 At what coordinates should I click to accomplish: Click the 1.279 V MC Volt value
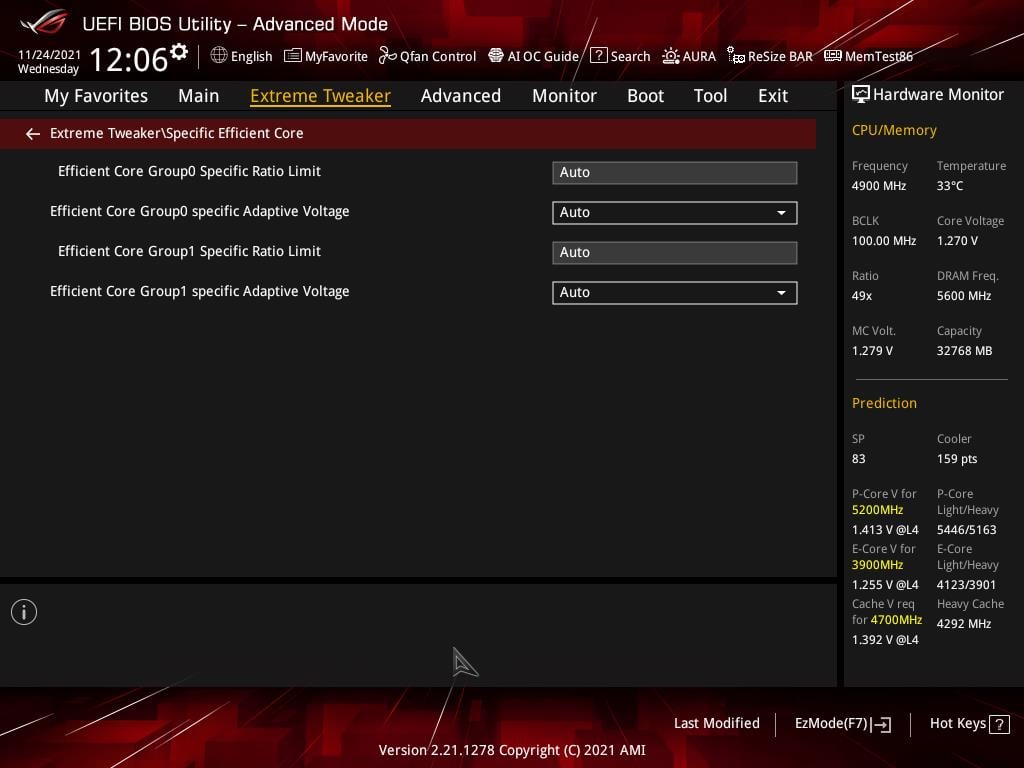pos(872,351)
